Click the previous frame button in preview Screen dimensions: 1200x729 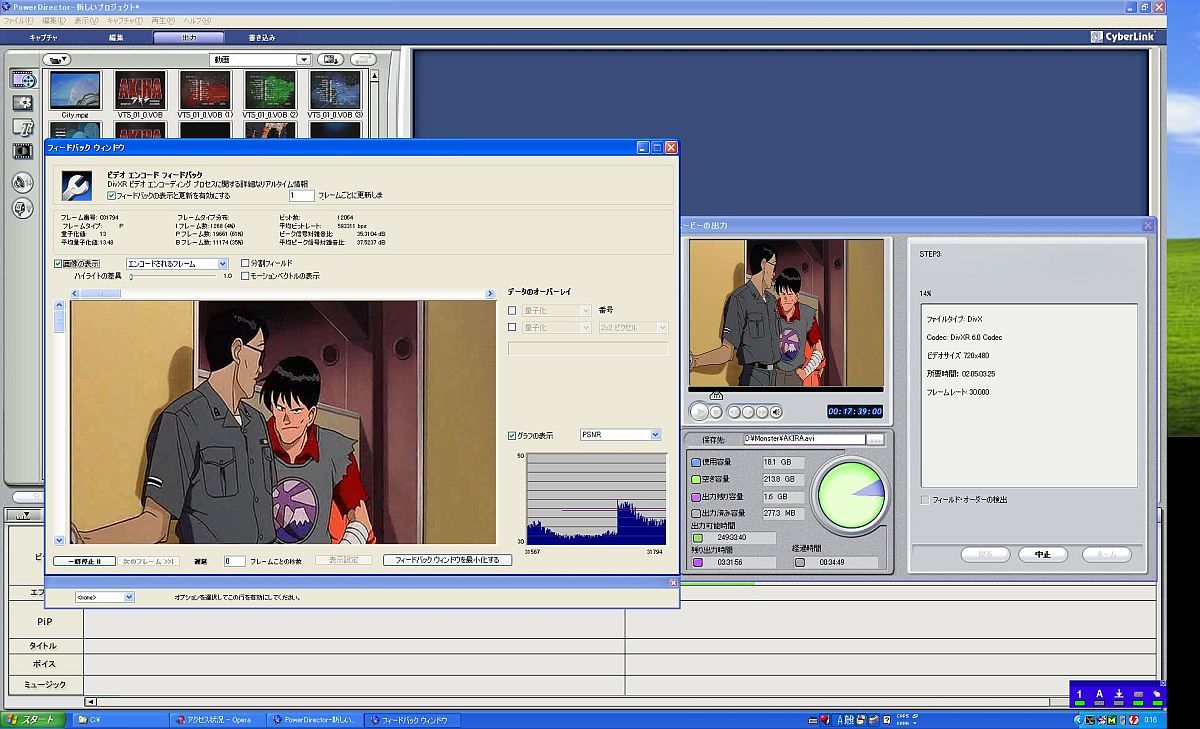733,412
